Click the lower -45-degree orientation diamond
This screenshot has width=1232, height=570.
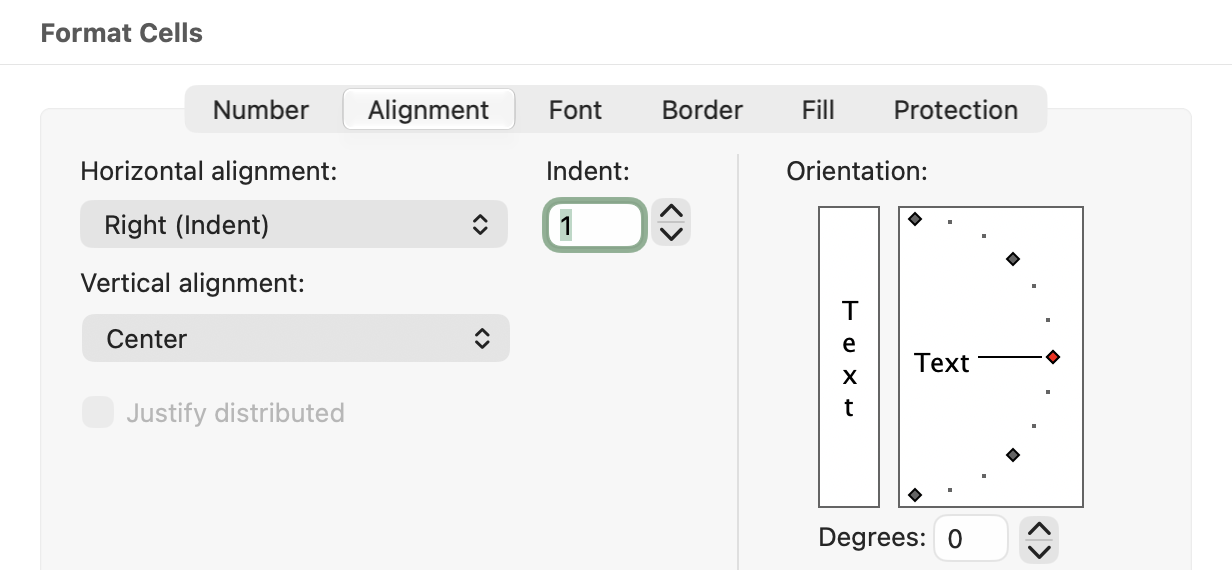click(x=1013, y=455)
